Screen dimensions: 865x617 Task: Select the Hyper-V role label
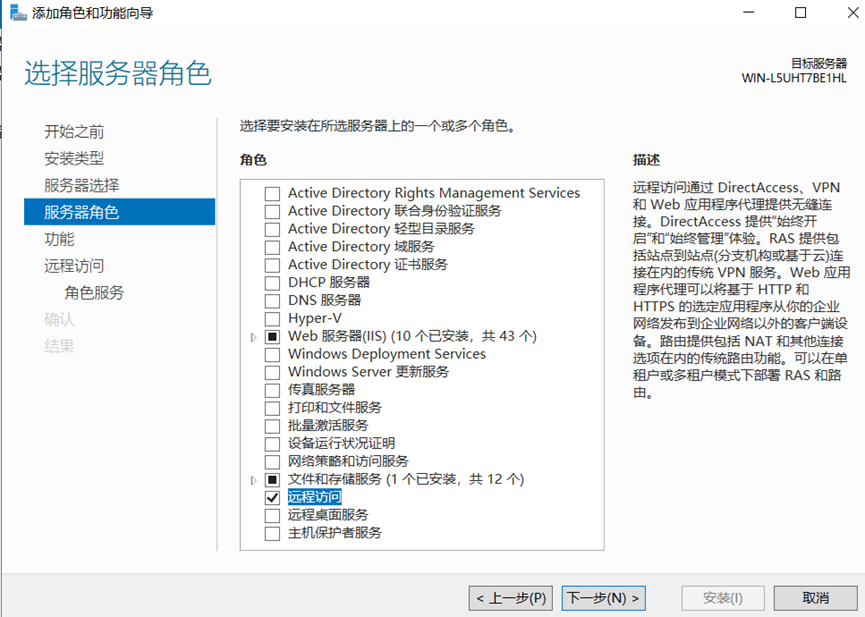314,318
